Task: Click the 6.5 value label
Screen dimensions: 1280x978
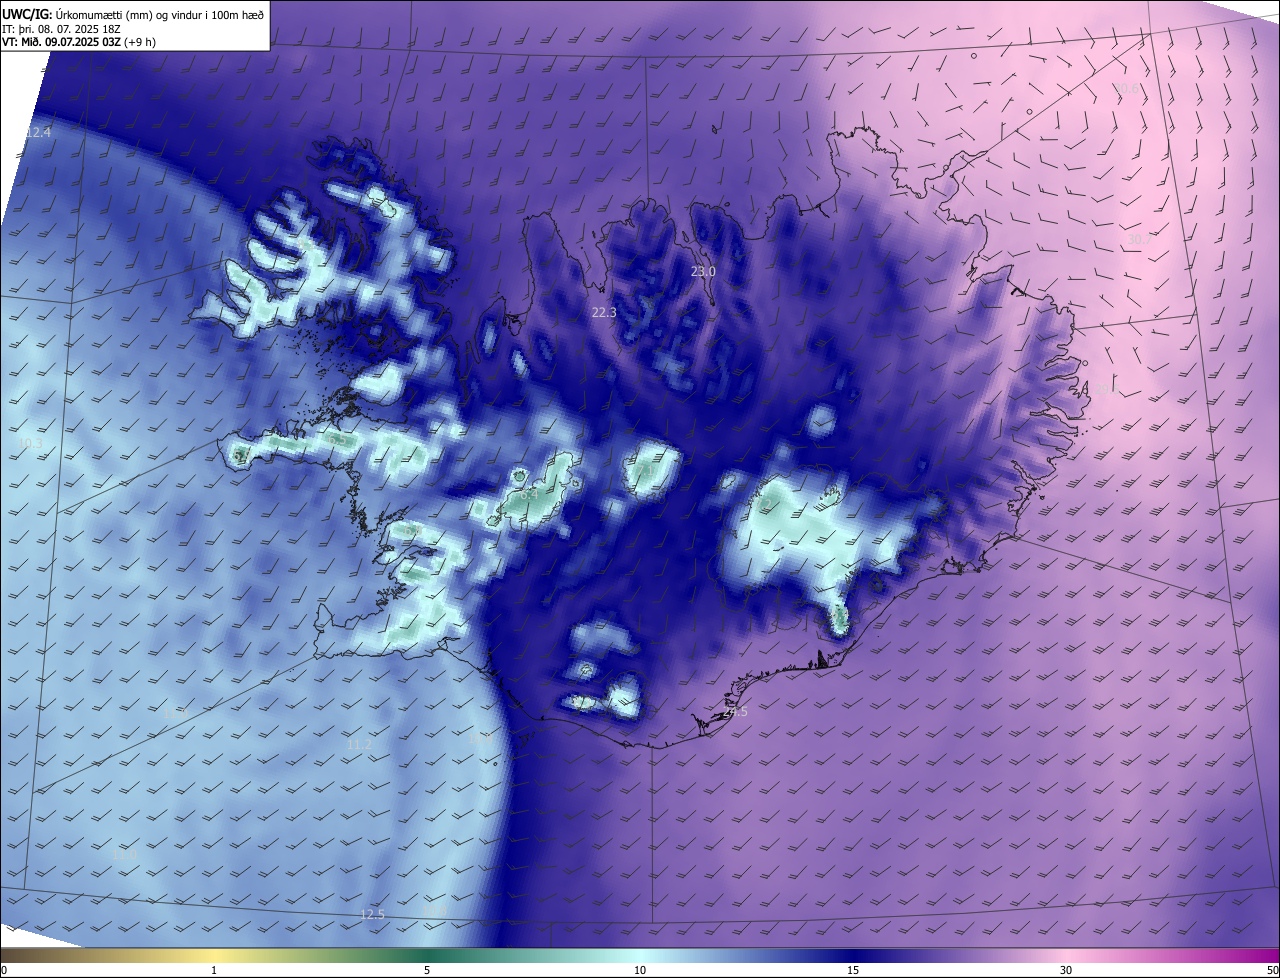Action: click(339, 439)
